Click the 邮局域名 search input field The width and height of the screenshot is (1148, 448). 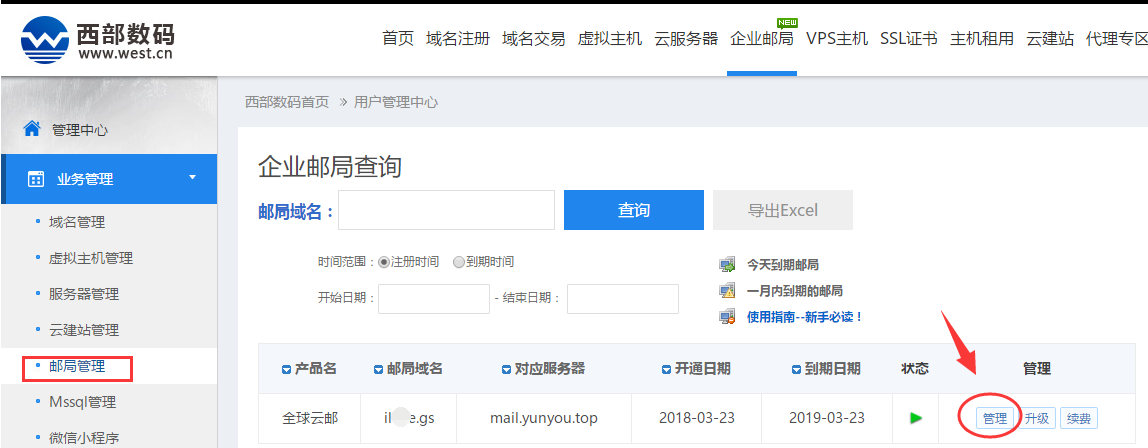coord(446,210)
